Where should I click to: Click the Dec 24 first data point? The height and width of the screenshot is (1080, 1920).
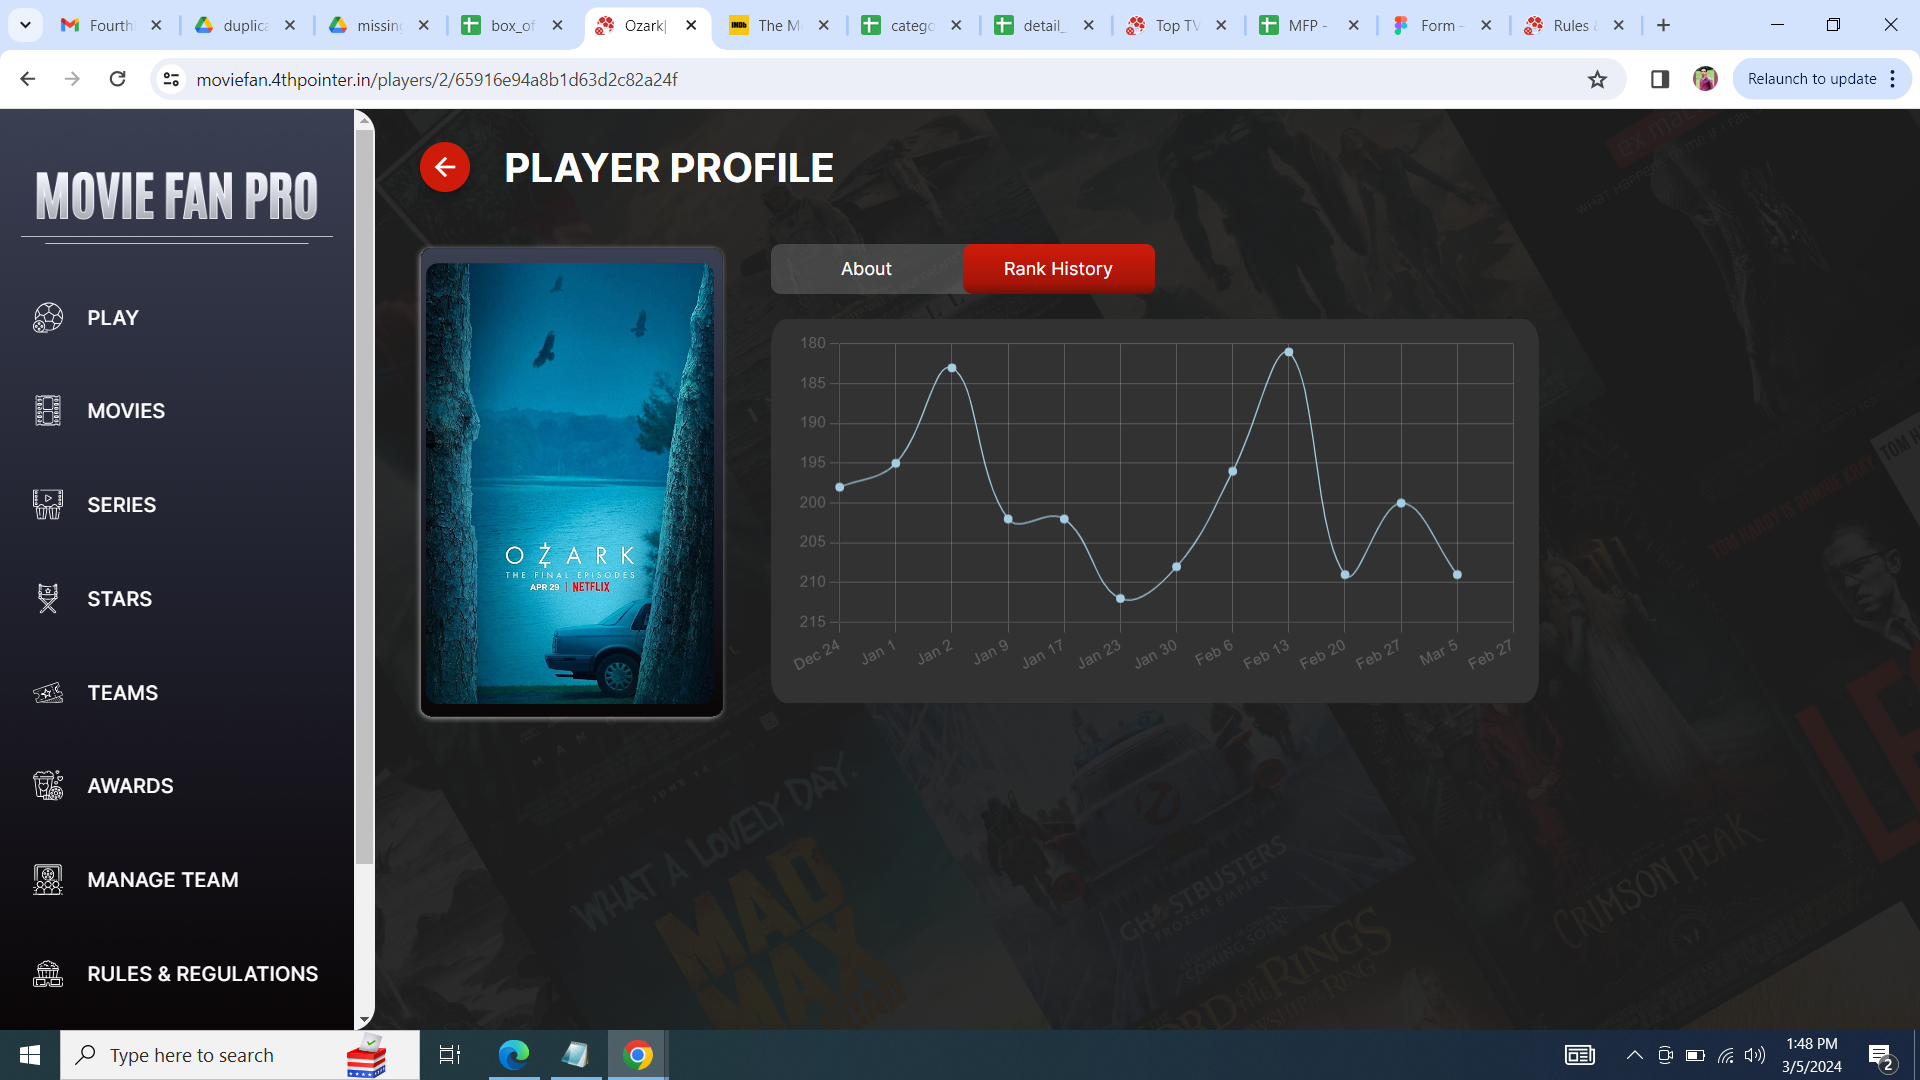click(x=840, y=487)
